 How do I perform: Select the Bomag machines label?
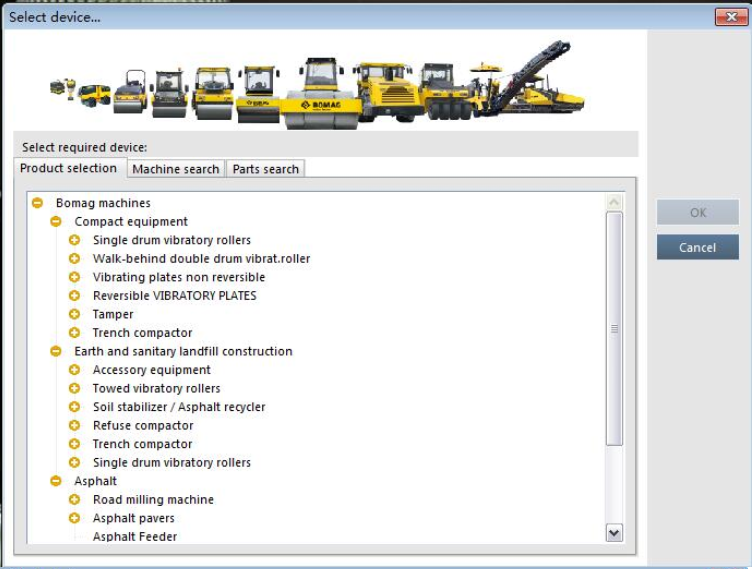click(103, 203)
